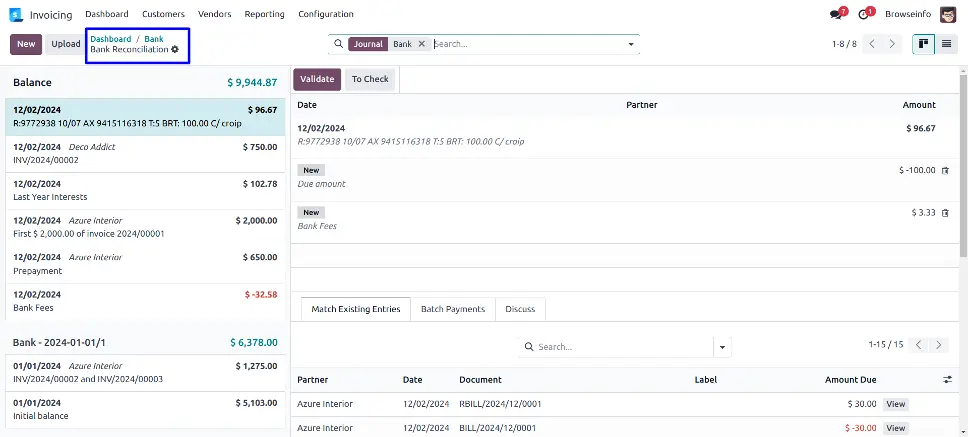Delete the Due amount line
This screenshot has width=968, height=437.
click(945, 170)
